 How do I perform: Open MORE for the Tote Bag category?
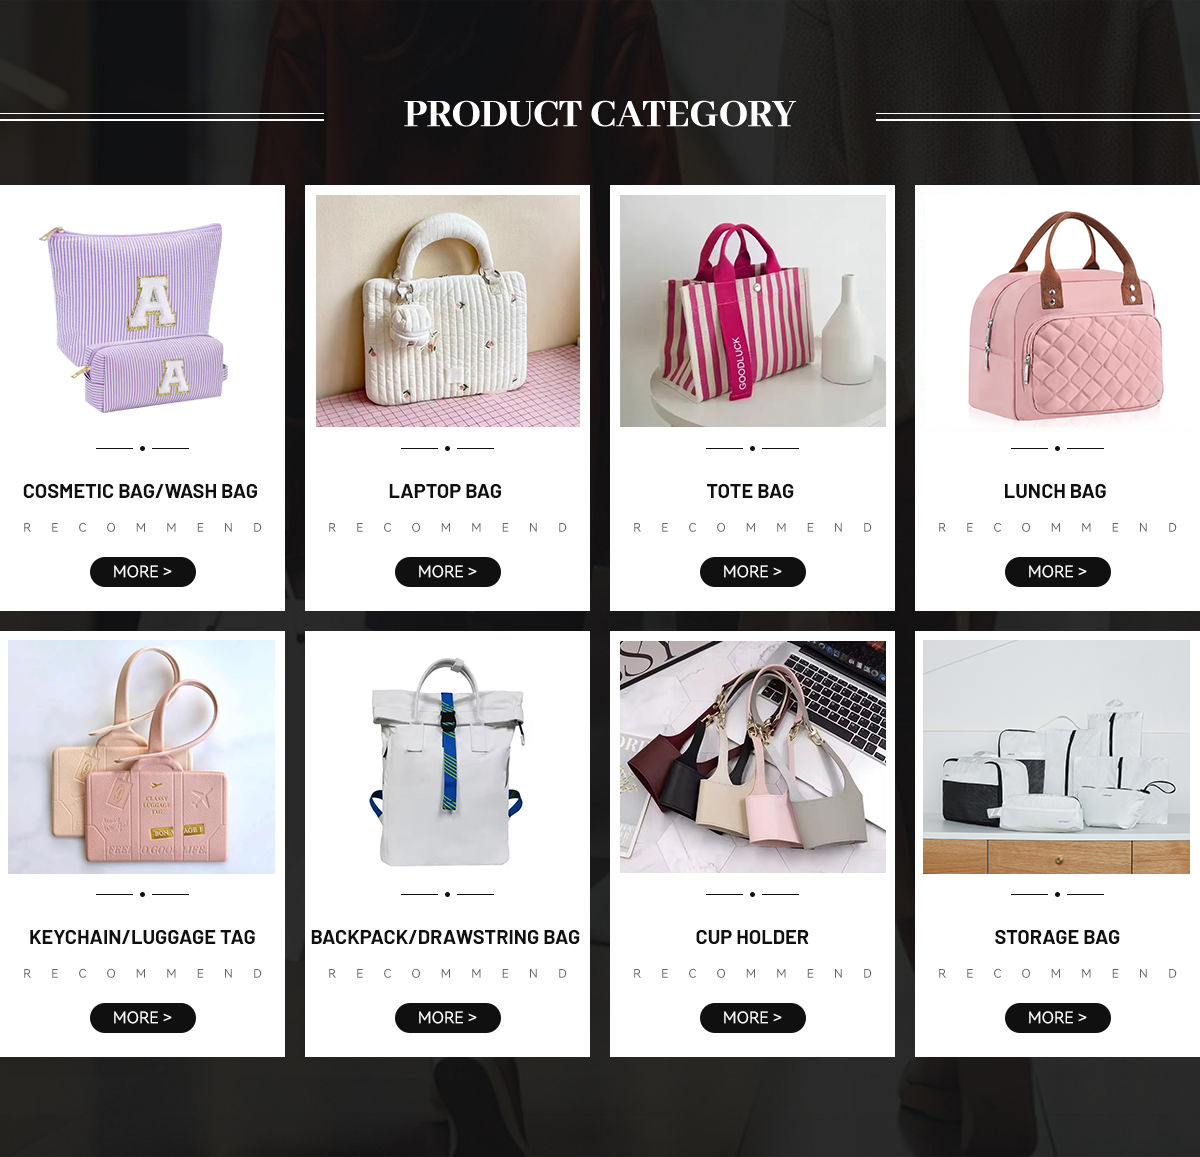click(753, 572)
